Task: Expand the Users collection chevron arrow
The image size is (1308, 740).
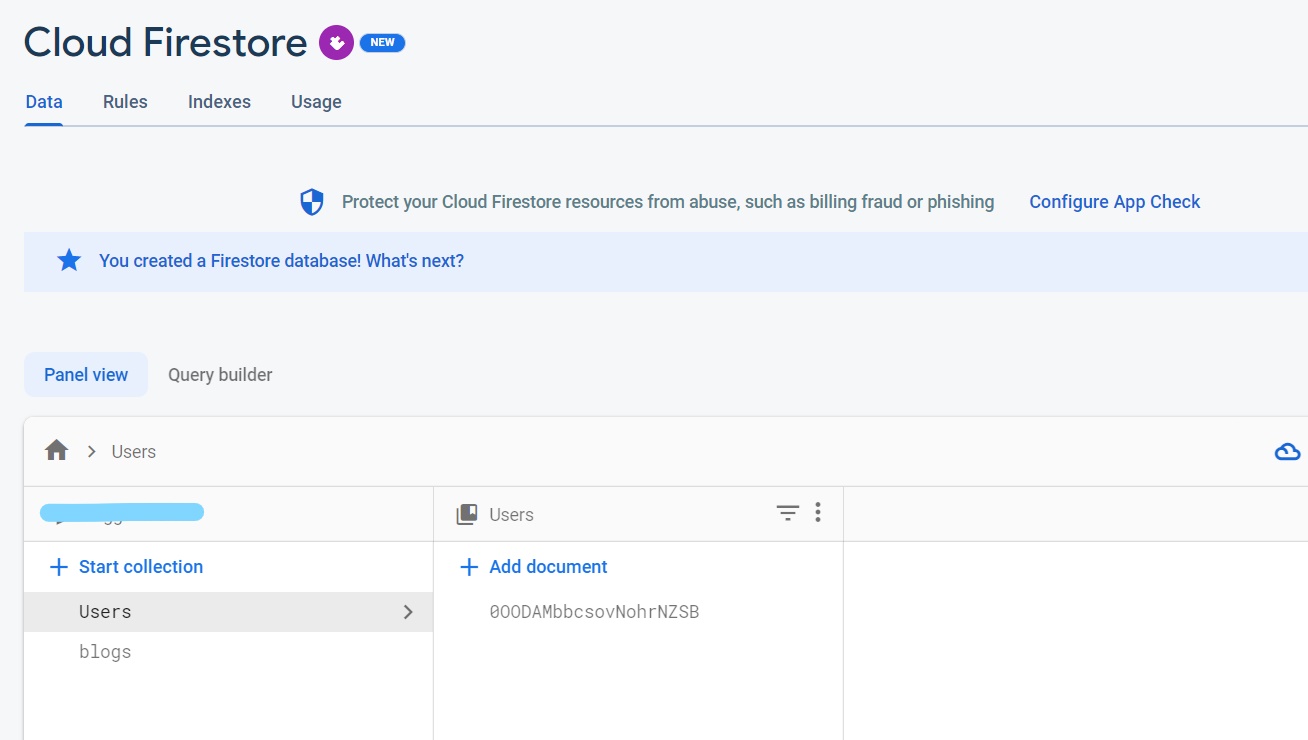Action: (x=407, y=612)
